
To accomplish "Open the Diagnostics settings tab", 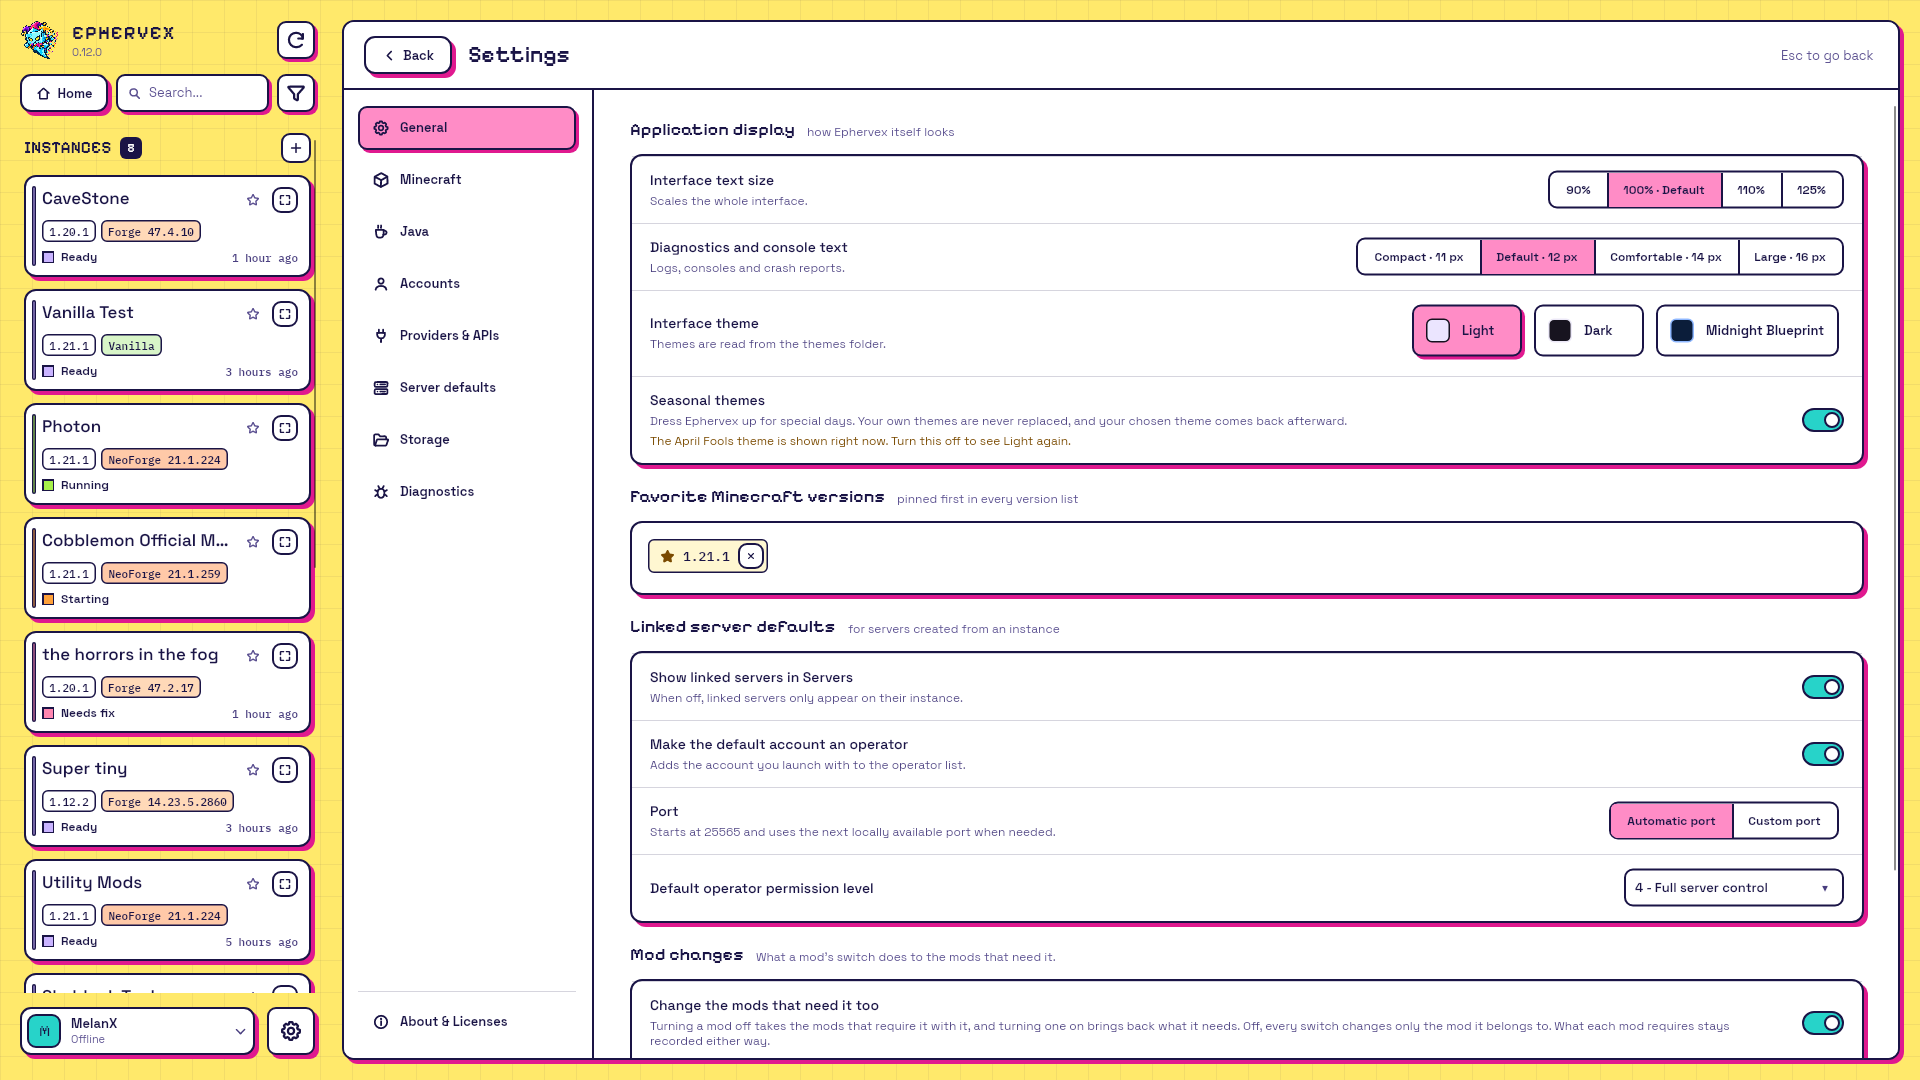I will click(x=467, y=492).
